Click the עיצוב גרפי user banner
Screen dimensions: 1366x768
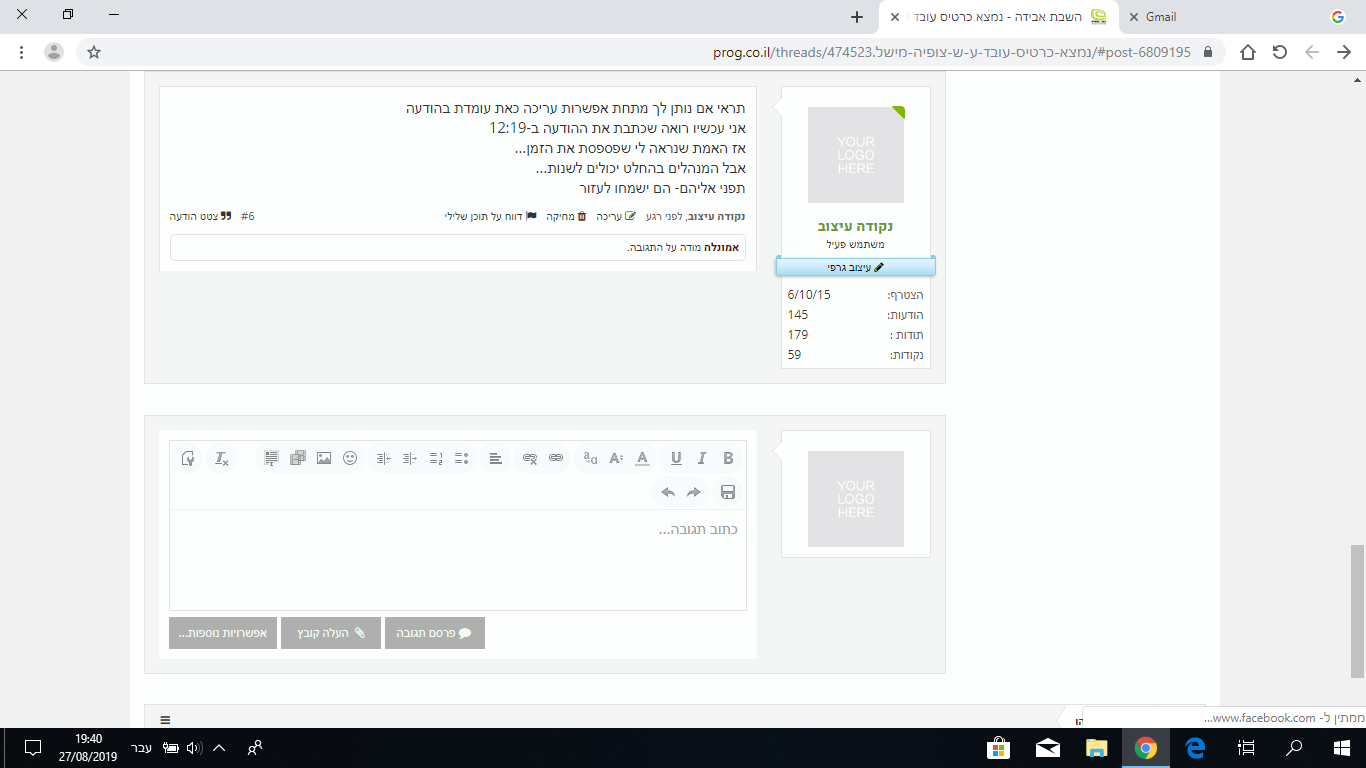coord(856,267)
